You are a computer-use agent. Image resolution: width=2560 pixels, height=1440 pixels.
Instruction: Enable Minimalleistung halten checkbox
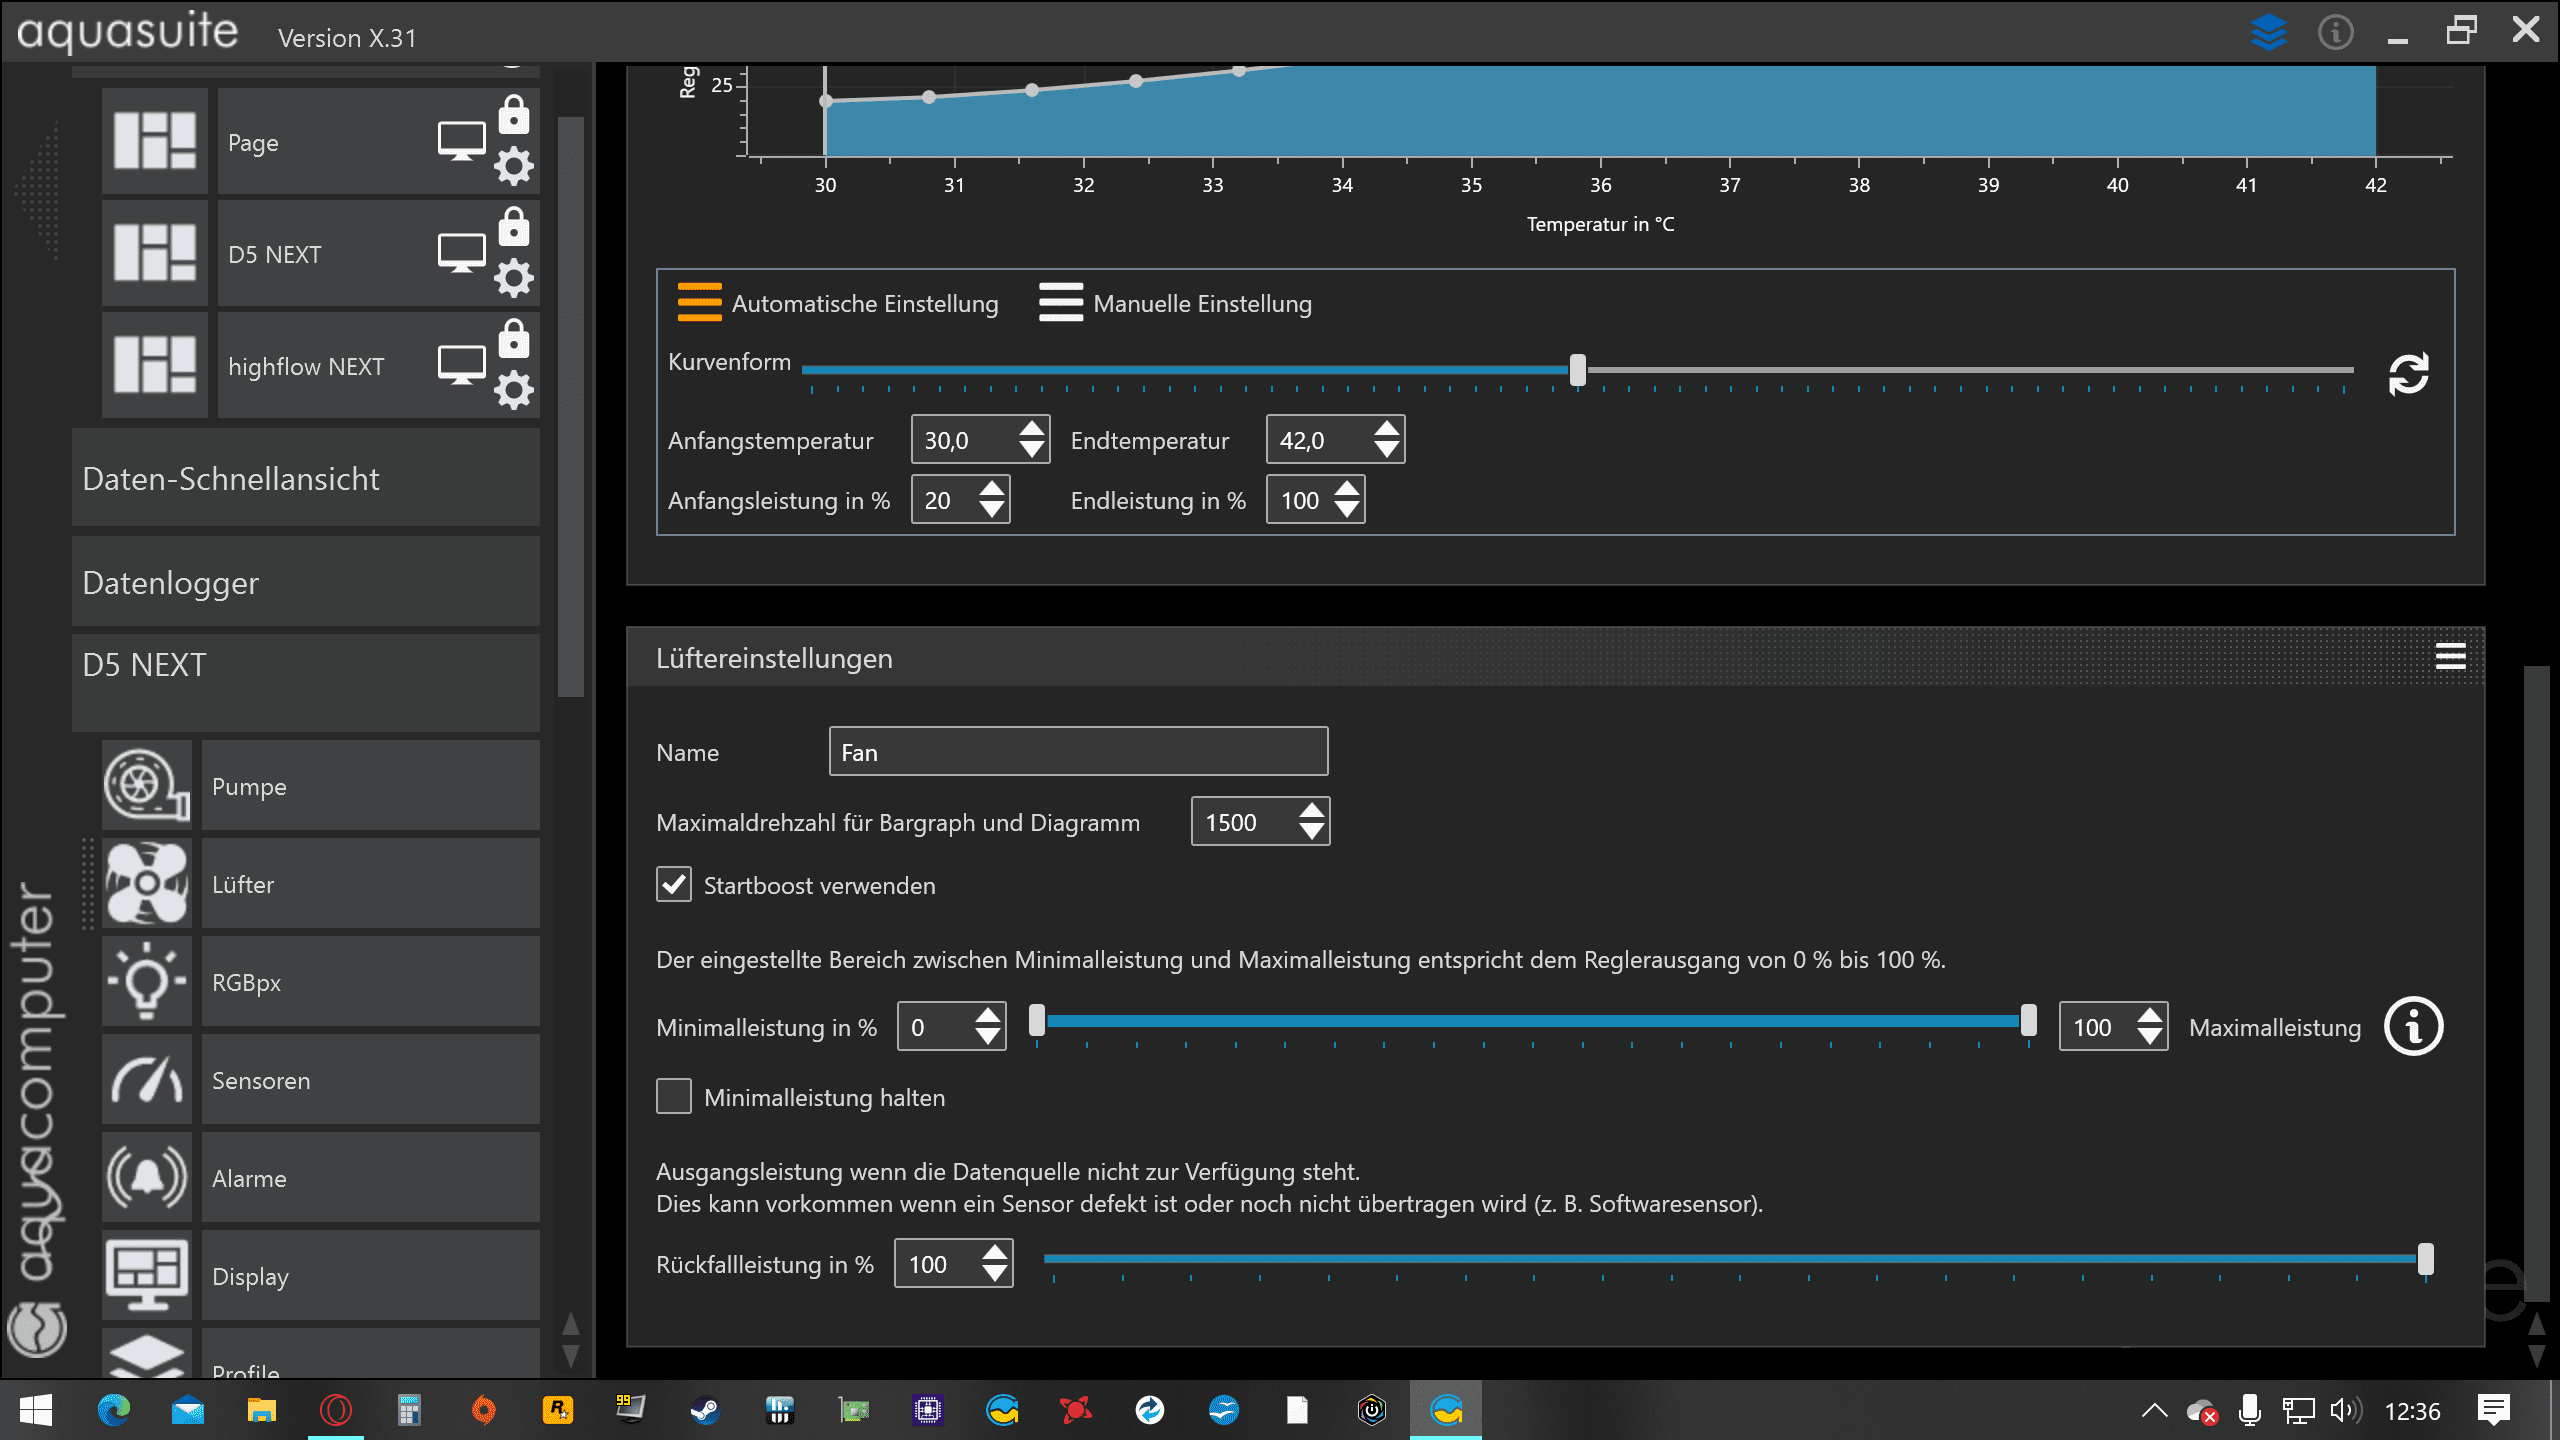click(x=674, y=1097)
